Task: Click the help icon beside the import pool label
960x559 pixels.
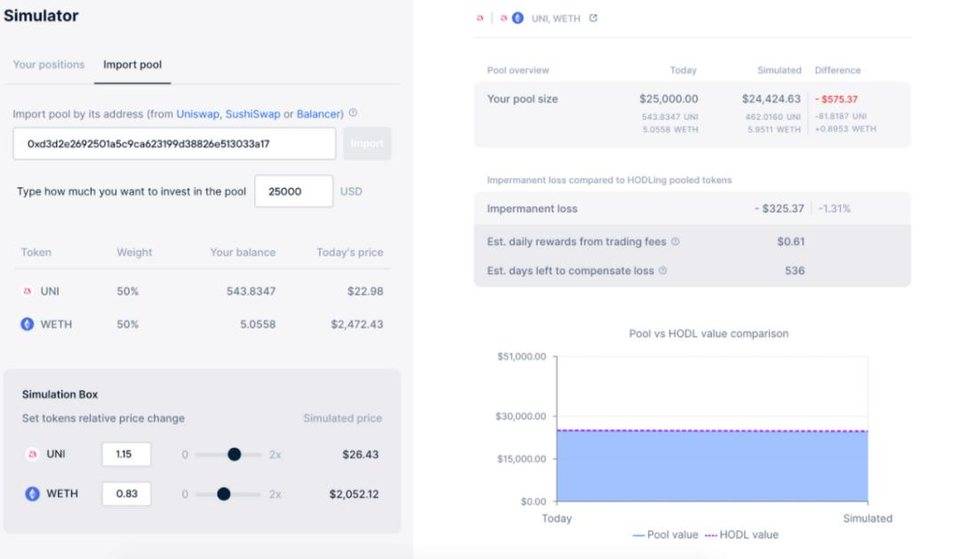Action: (353, 114)
